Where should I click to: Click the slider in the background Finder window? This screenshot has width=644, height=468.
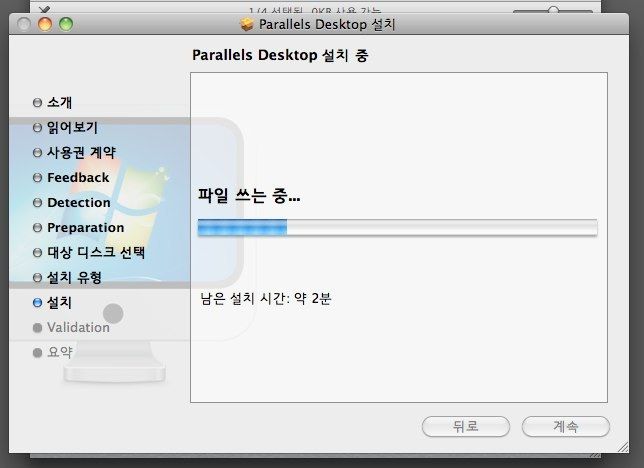(x=553, y=10)
